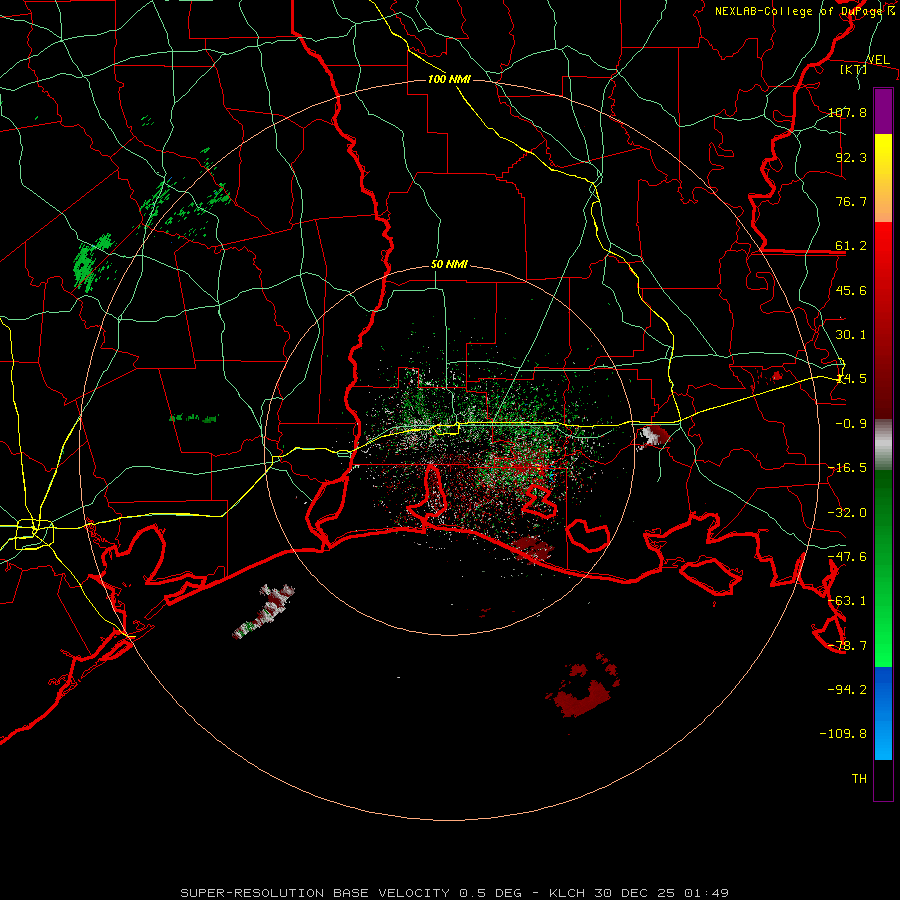Click the black TH segment of the color bar
The image size is (900, 900).
click(x=883, y=780)
